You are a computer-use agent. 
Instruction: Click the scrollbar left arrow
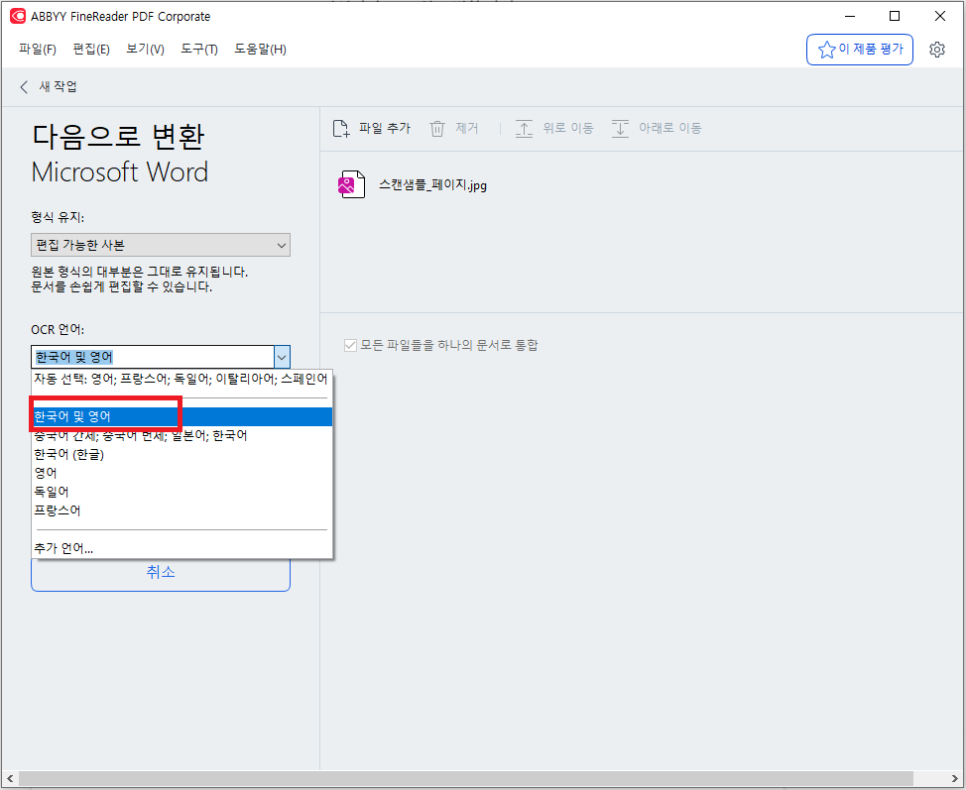point(10,779)
